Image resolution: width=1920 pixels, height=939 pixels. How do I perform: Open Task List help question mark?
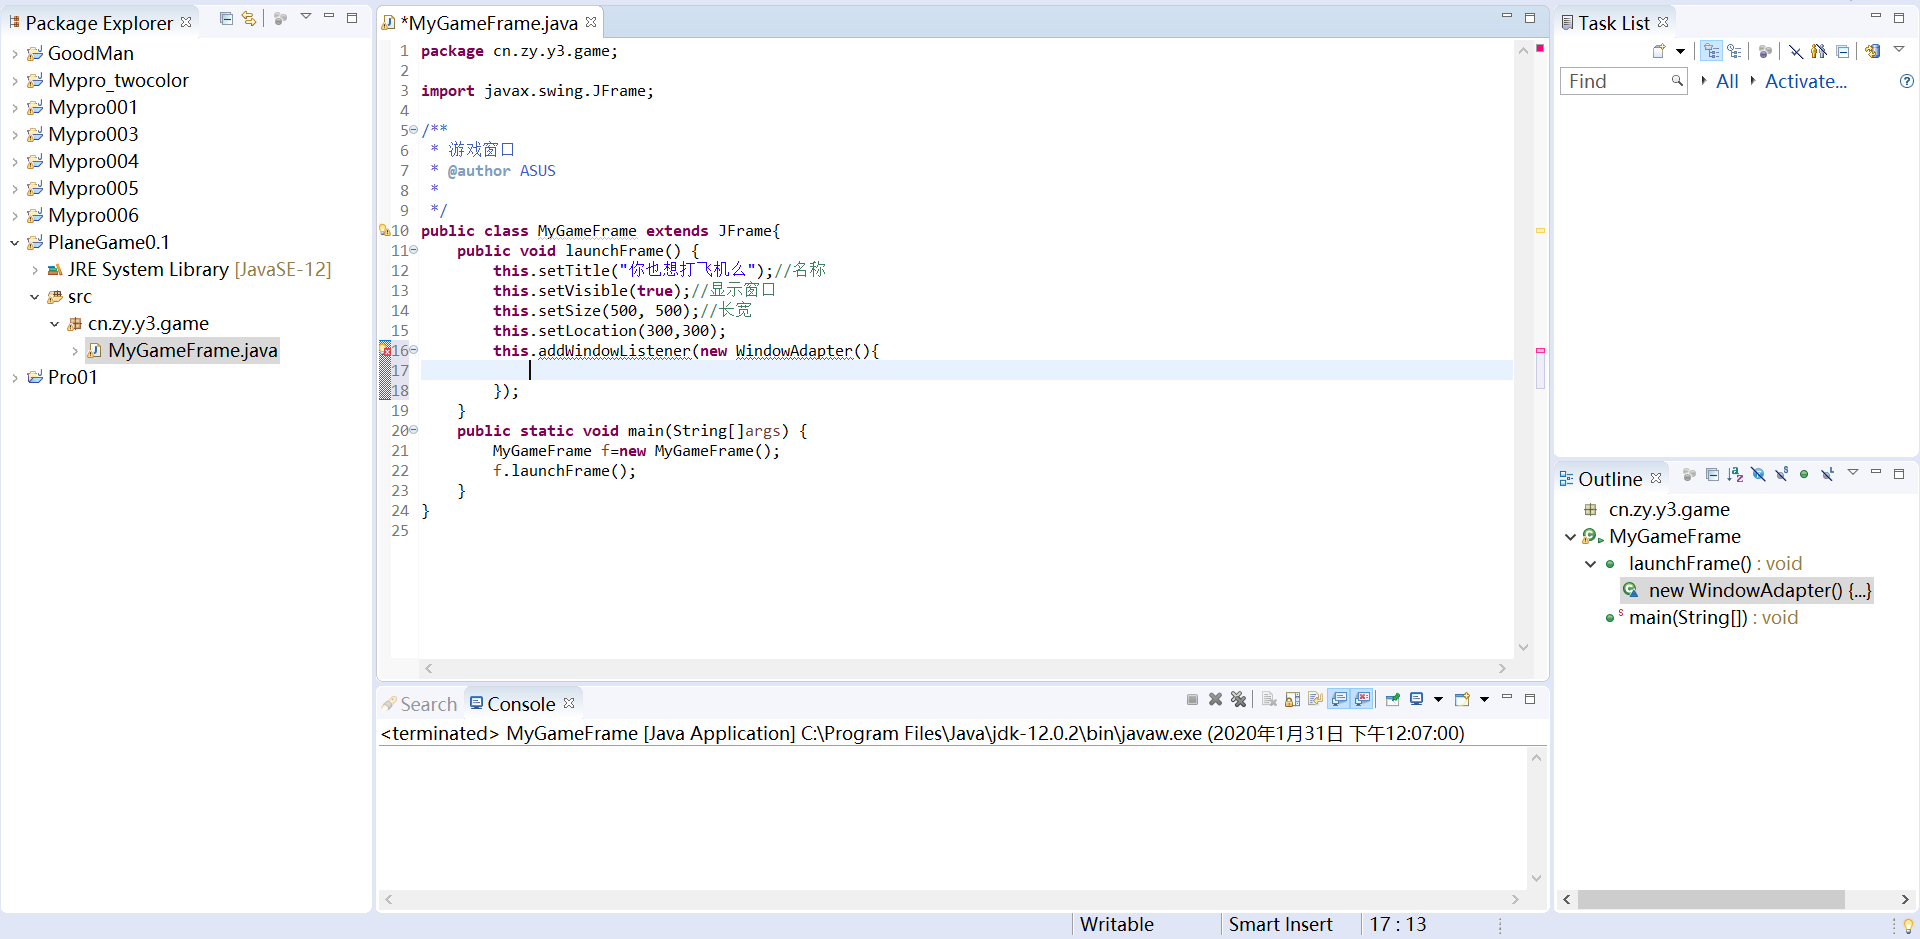(1906, 81)
